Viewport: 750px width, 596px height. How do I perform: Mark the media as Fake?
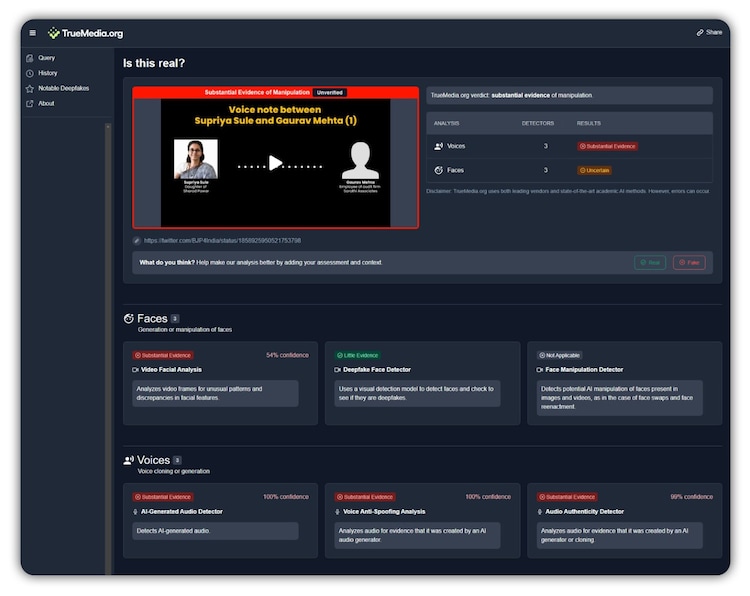point(688,262)
